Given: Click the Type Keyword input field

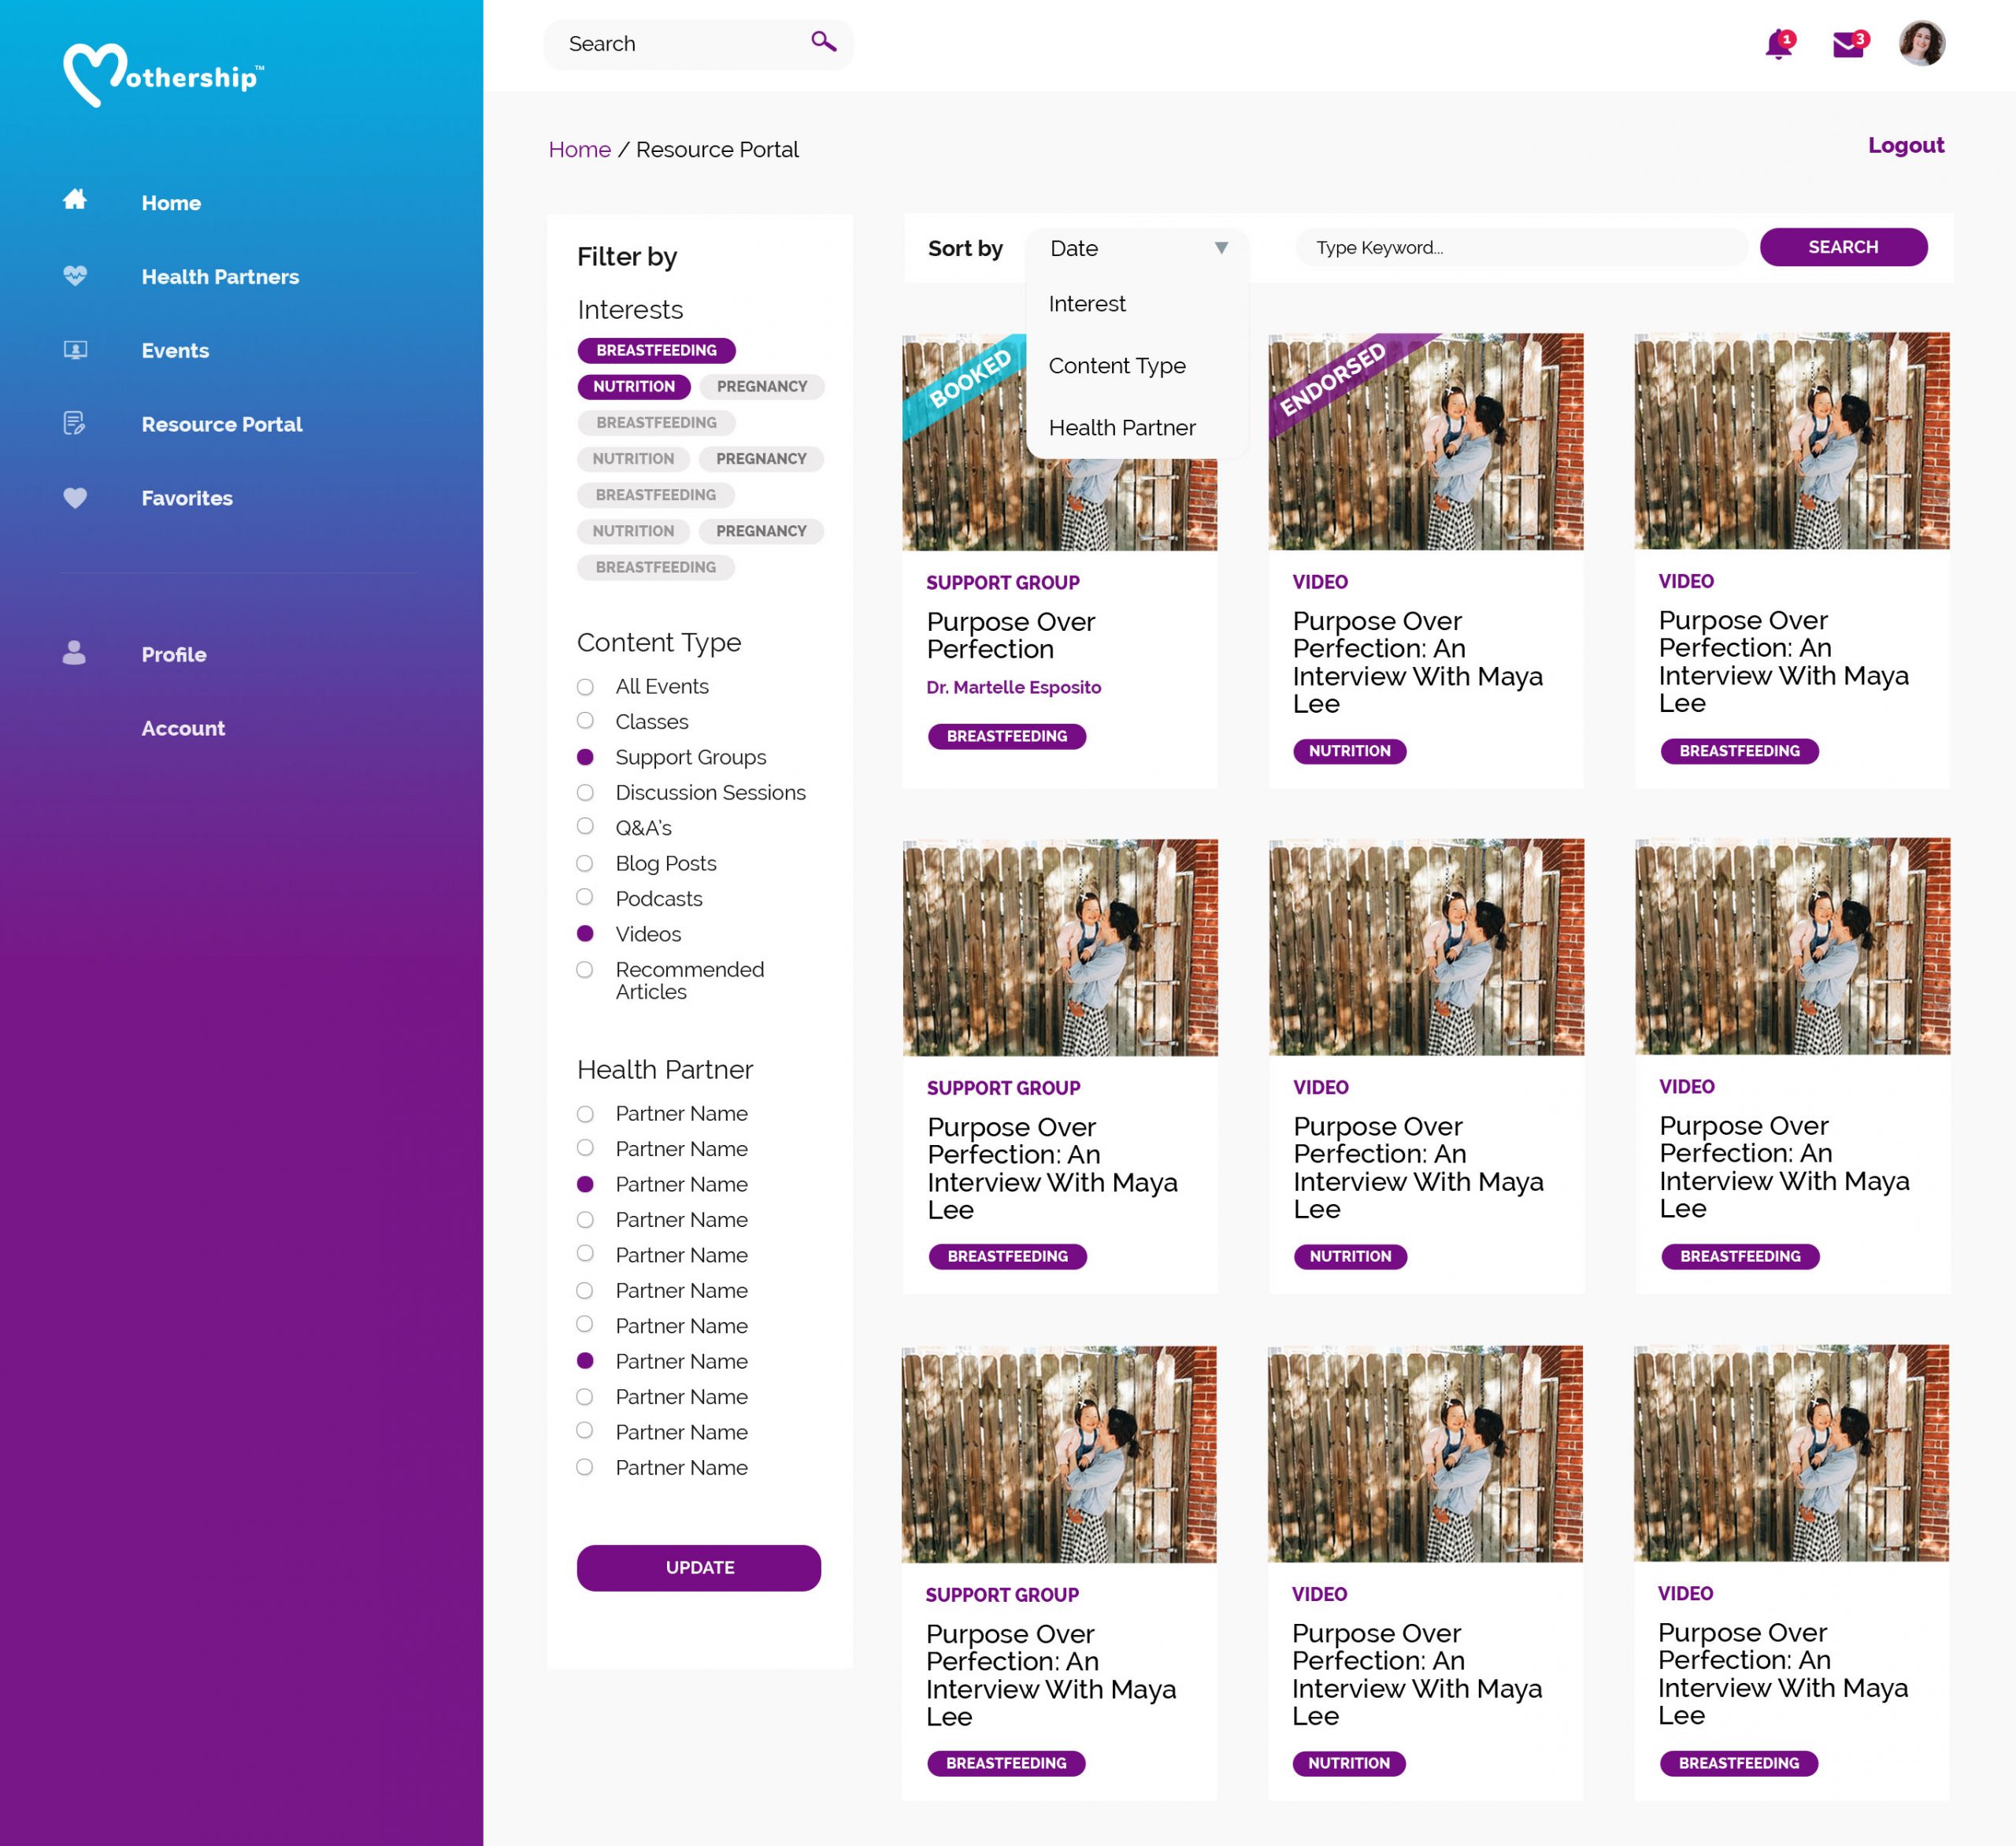Looking at the screenshot, I should (1520, 248).
